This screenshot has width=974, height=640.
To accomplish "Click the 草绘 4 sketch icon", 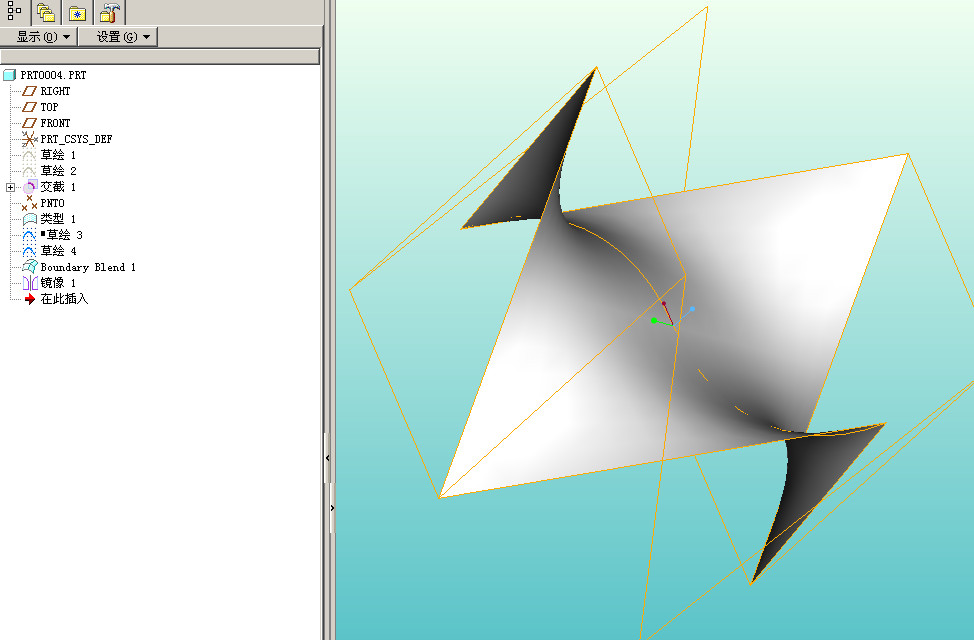I will point(29,252).
